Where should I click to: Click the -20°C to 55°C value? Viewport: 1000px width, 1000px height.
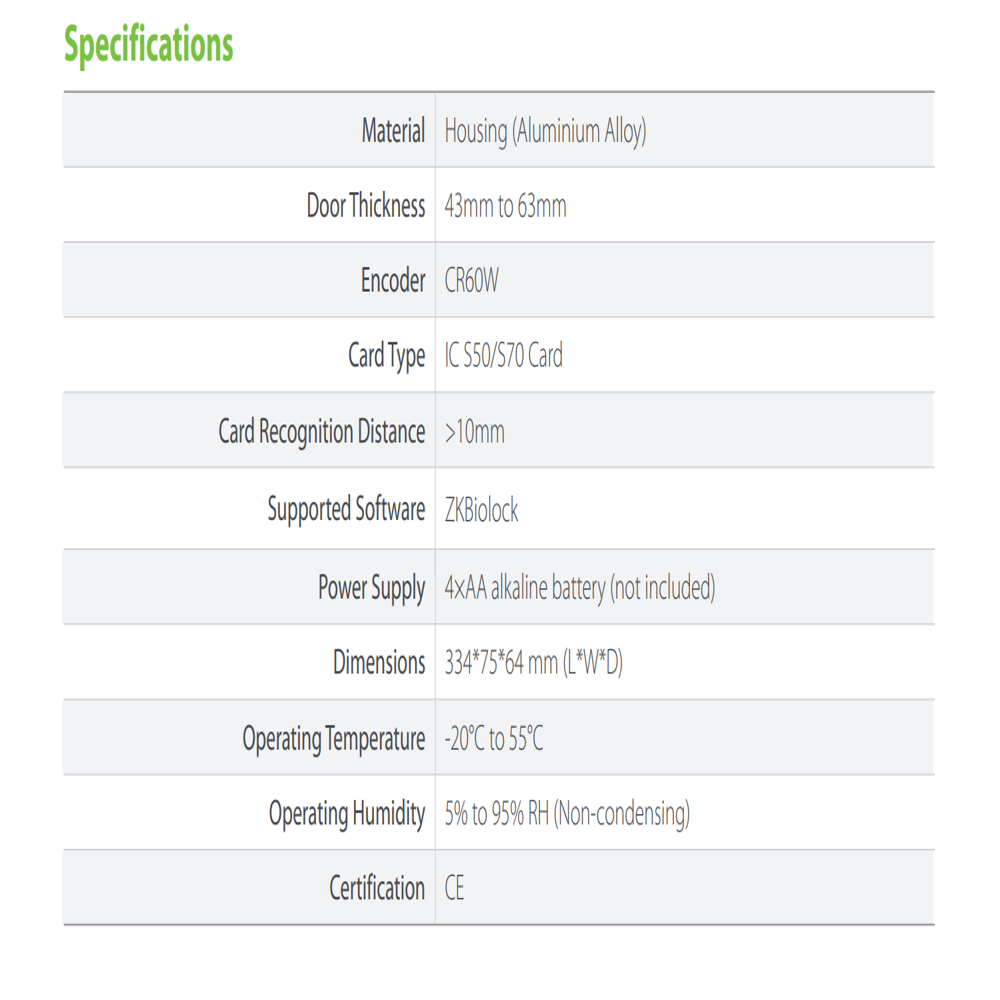pyautogui.click(x=494, y=739)
